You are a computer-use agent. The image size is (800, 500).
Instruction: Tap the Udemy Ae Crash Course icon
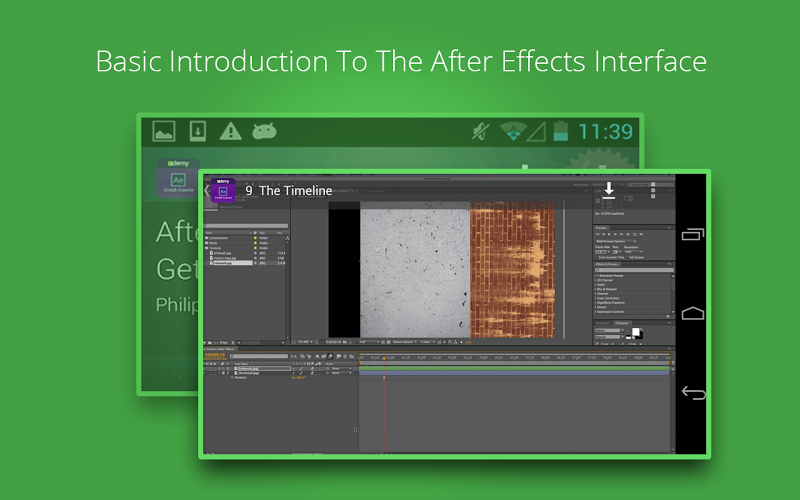click(223, 190)
